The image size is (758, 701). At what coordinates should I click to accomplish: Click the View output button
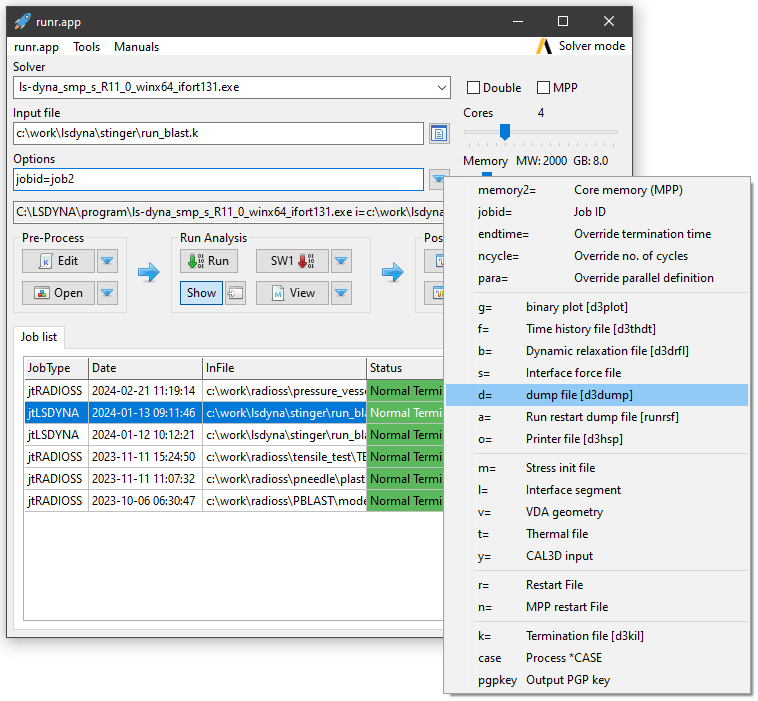(292, 293)
